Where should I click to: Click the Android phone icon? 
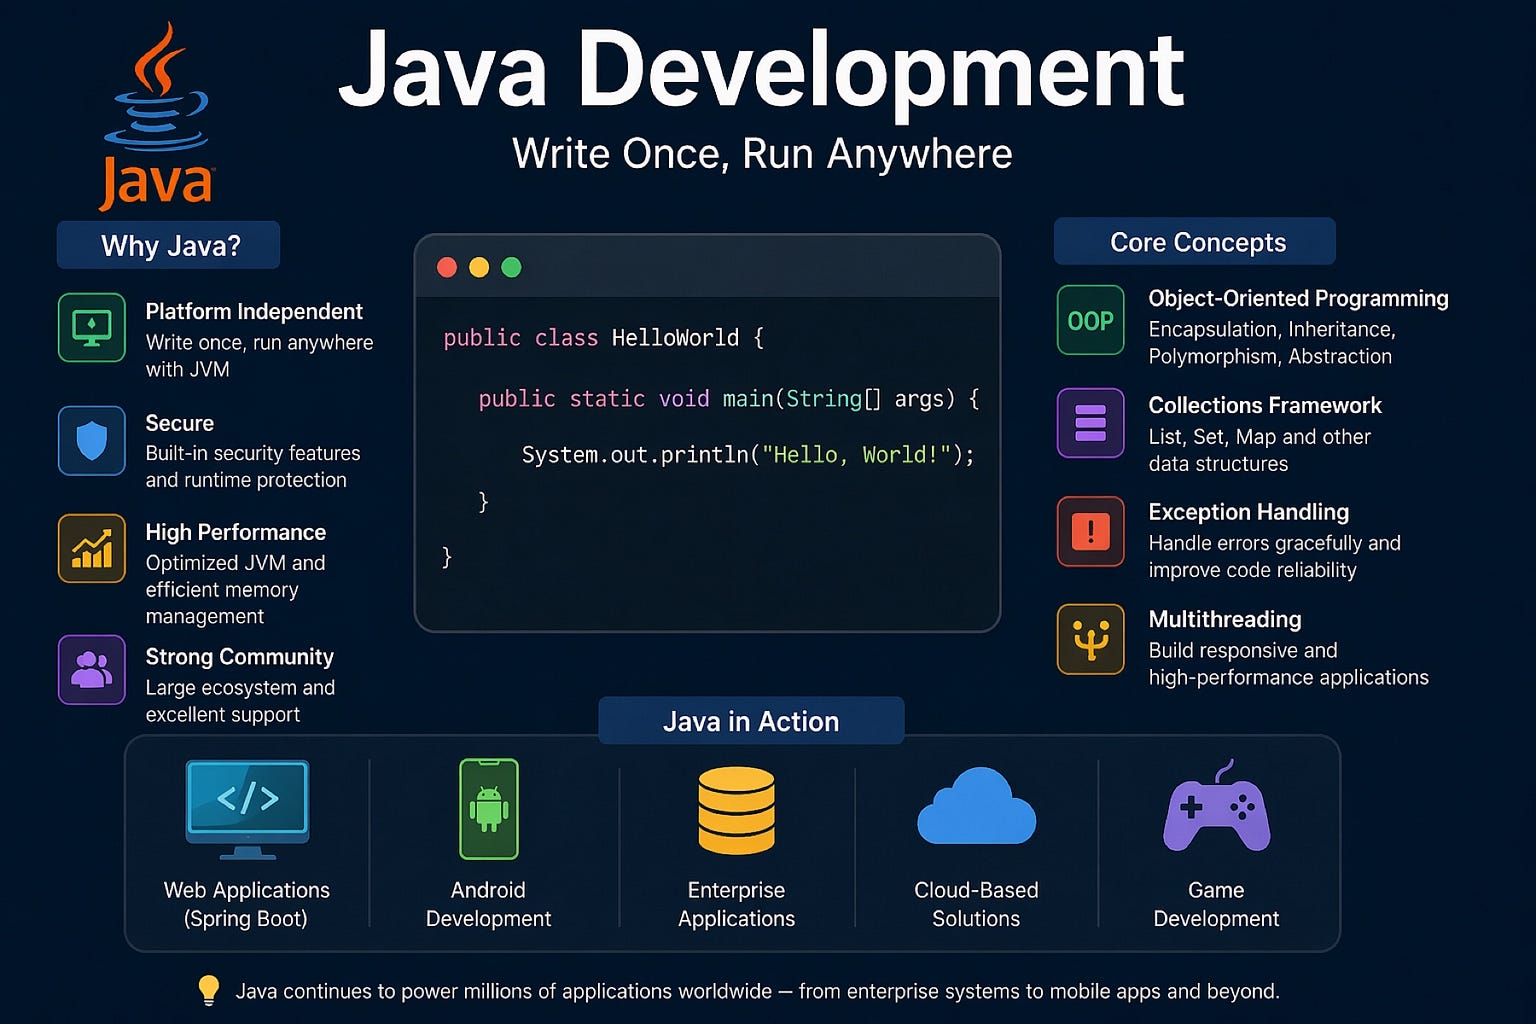click(x=489, y=809)
